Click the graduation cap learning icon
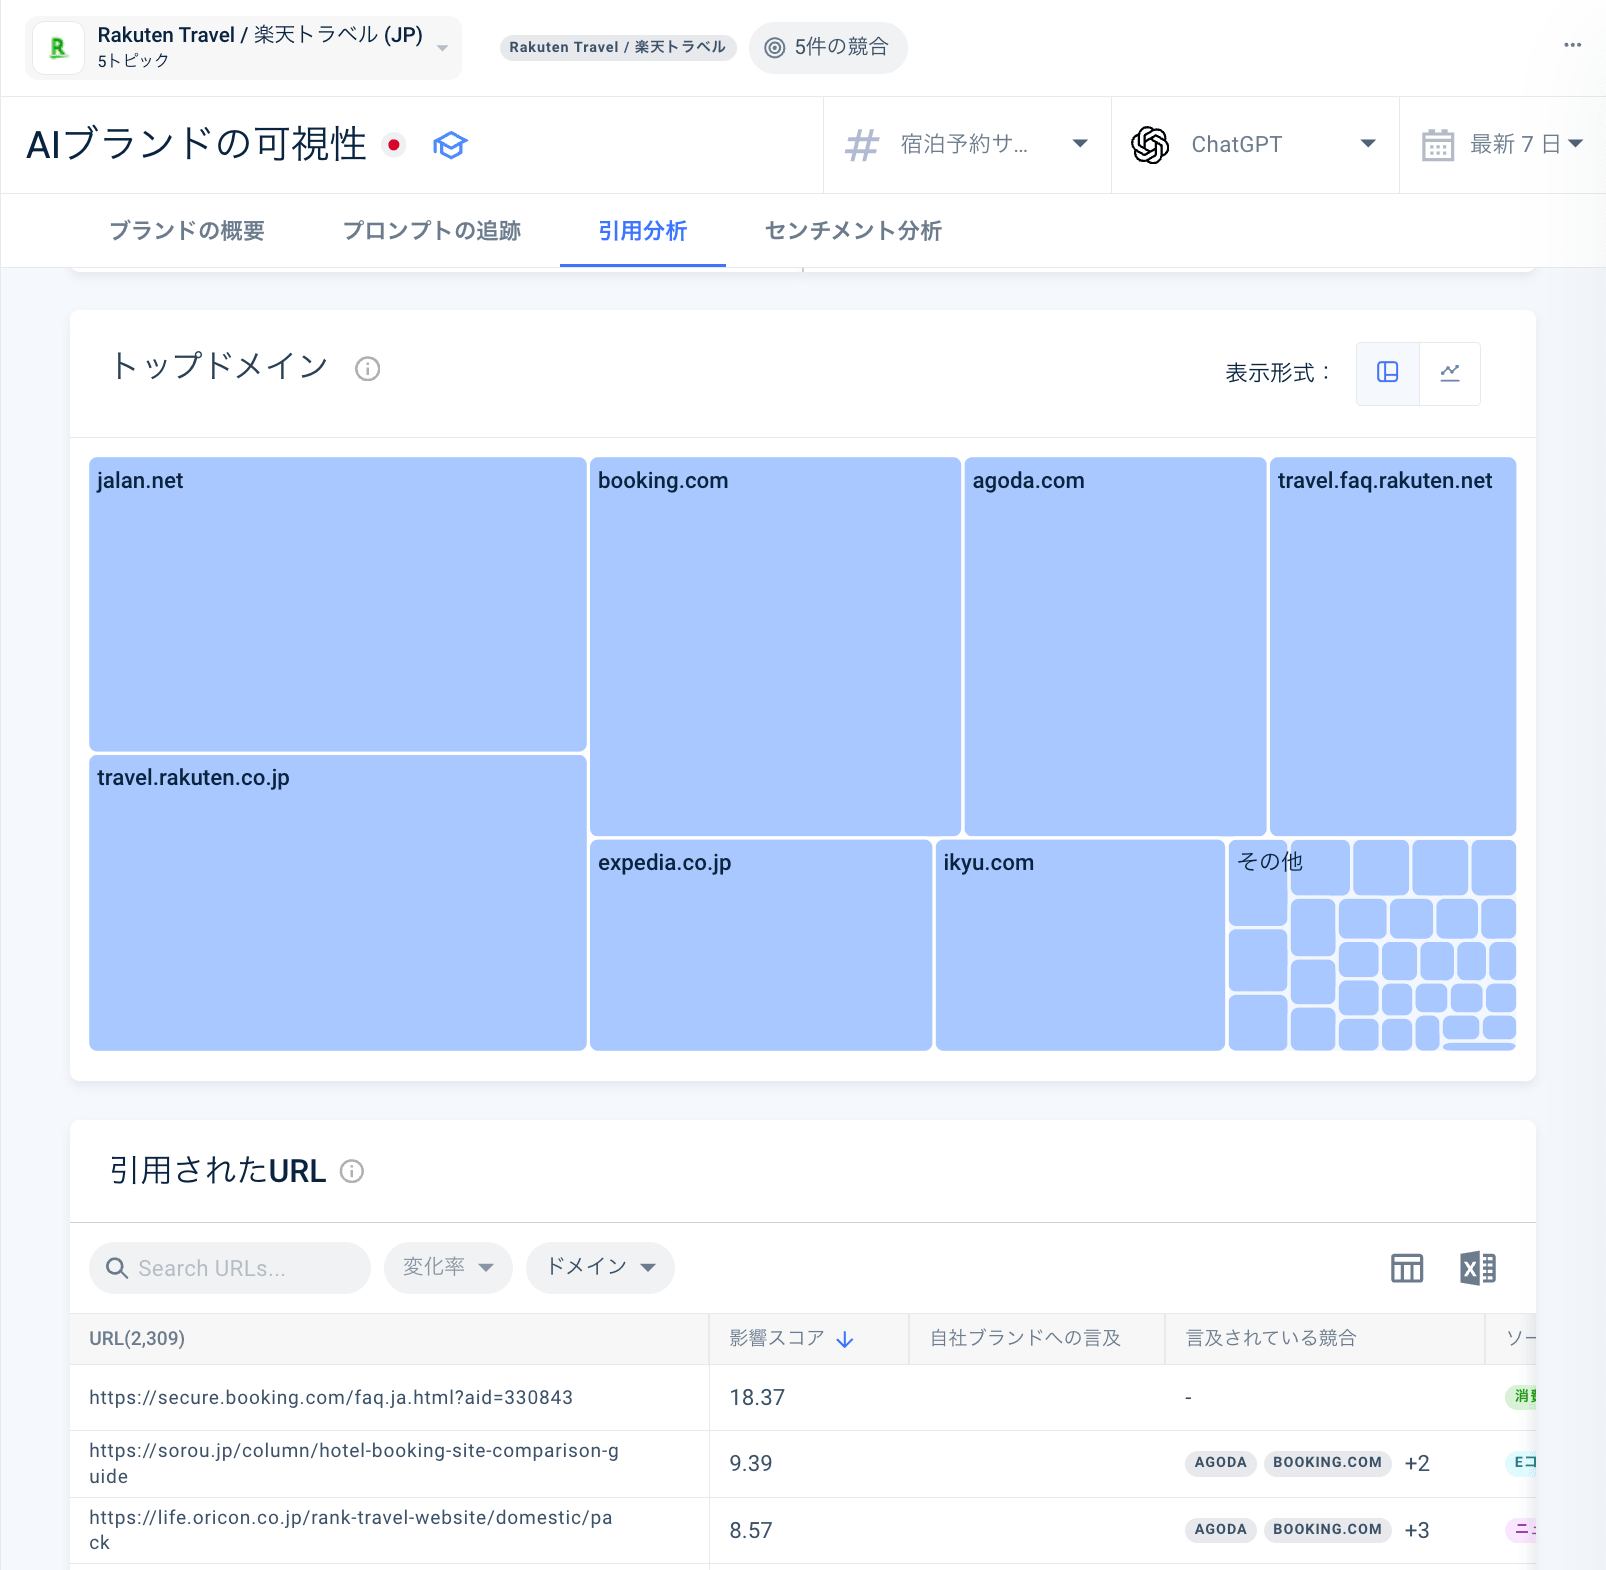Screen dimensions: 1606x1570 point(450,145)
